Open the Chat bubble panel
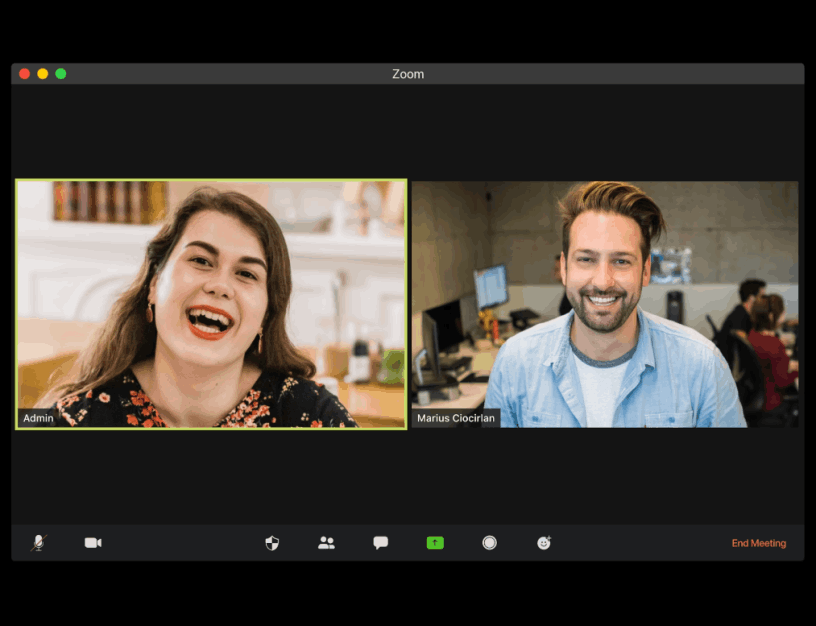Image resolution: width=816 pixels, height=626 pixels. pyautogui.click(x=380, y=543)
